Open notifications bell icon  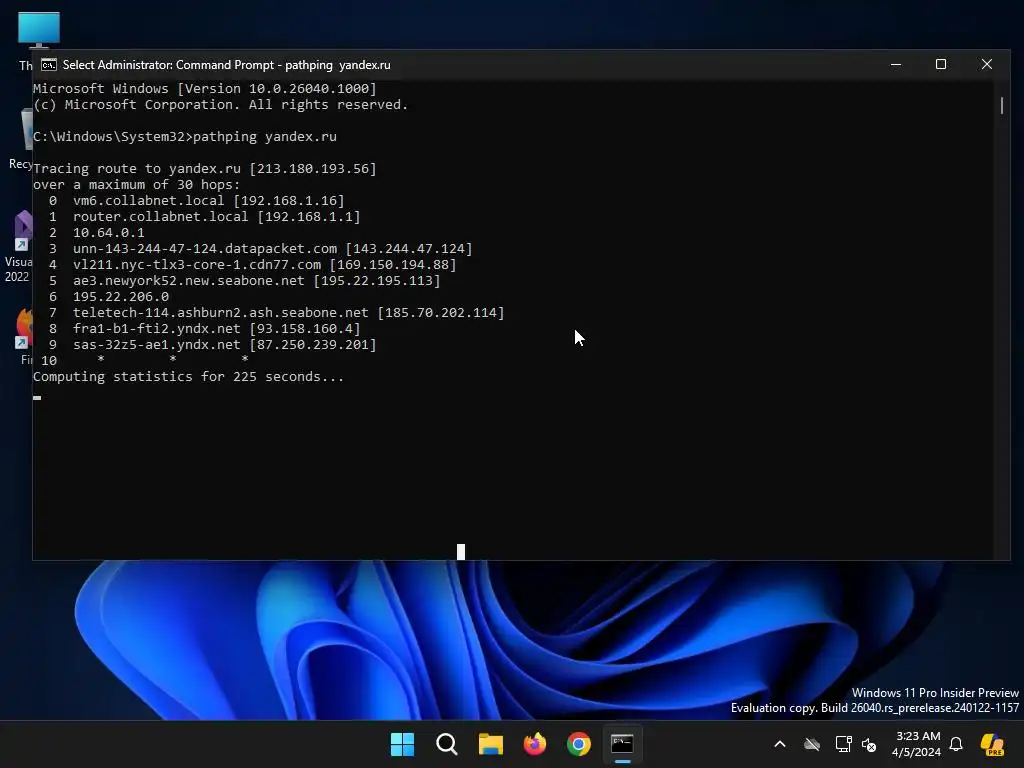[x=956, y=744]
